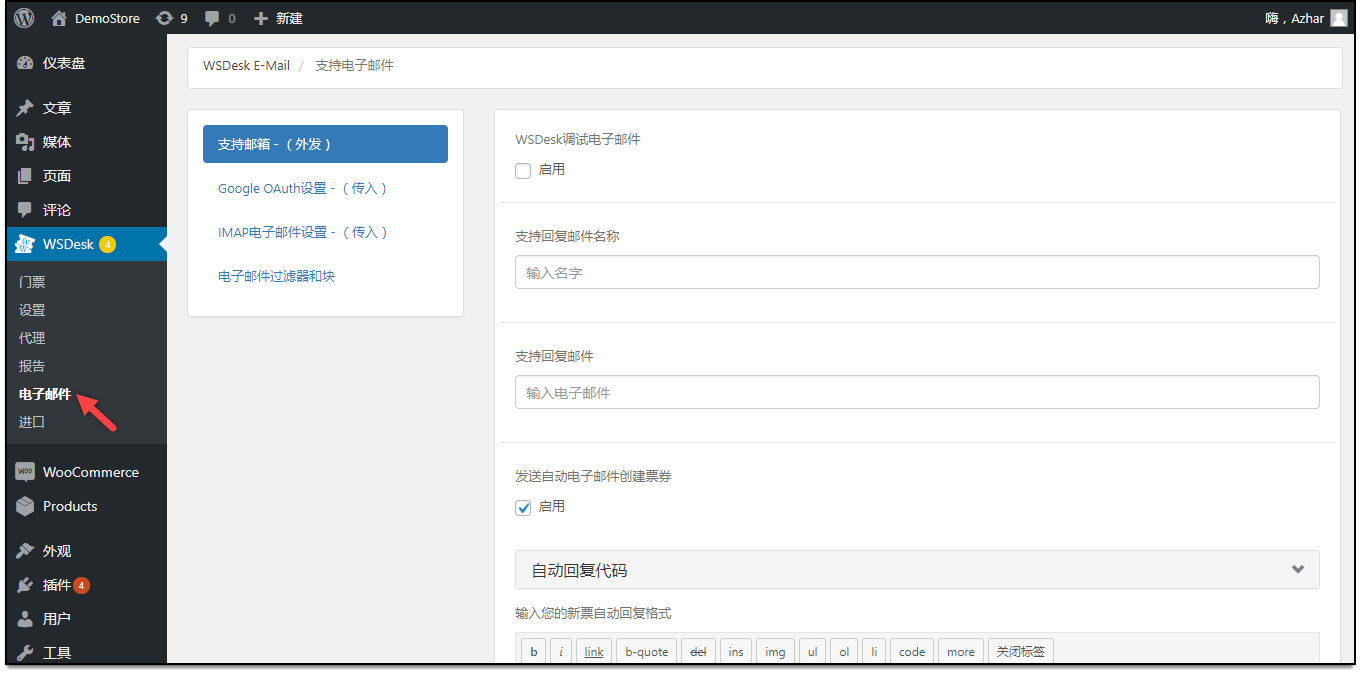This screenshot has height=675, width=1361.
Task: Click the del editor button
Action: (x=698, y=652)
